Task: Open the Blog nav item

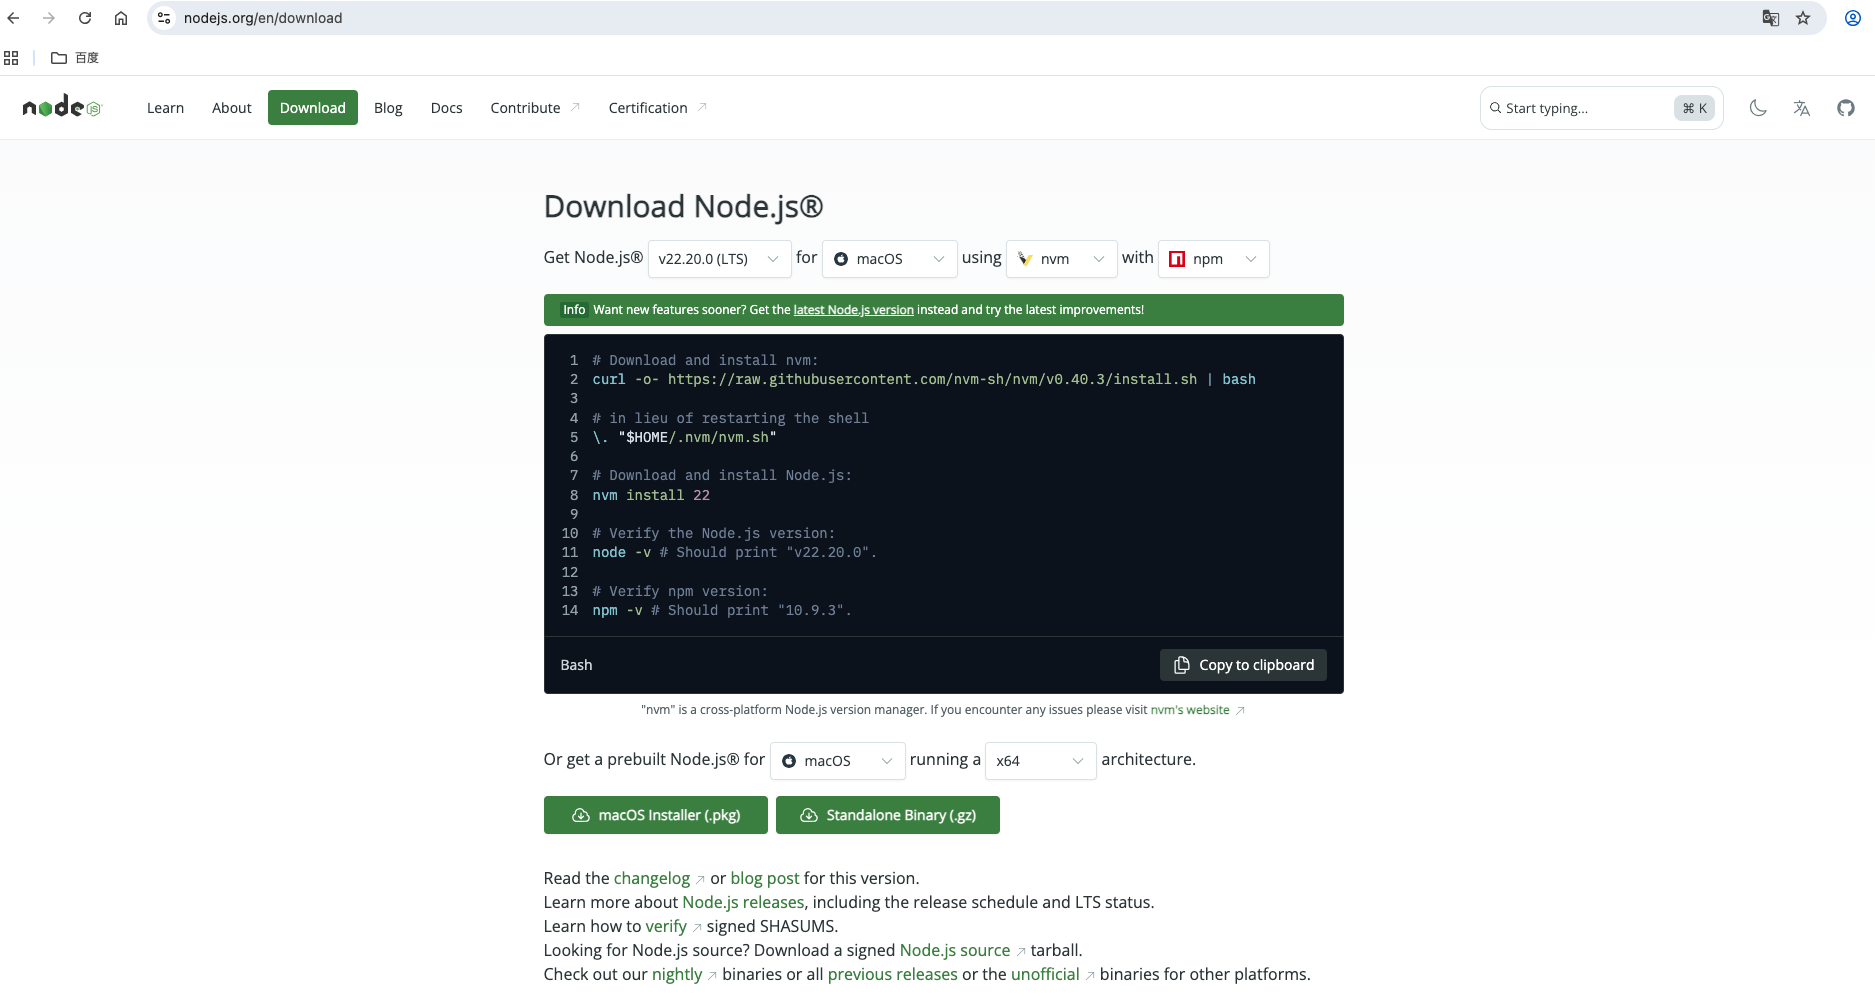Action: [388, 108]
